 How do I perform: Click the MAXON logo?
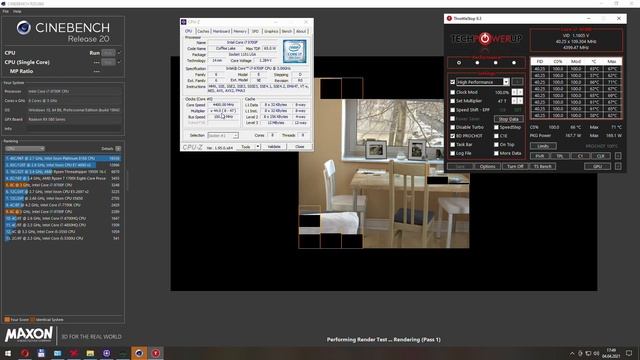[29, 335]
